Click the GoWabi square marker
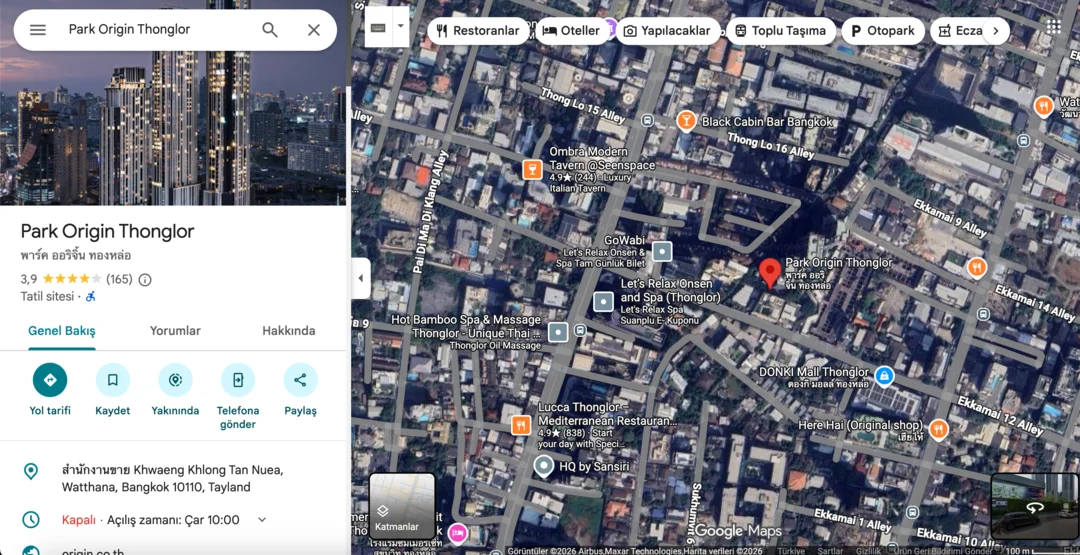 (x=662, y=251)
